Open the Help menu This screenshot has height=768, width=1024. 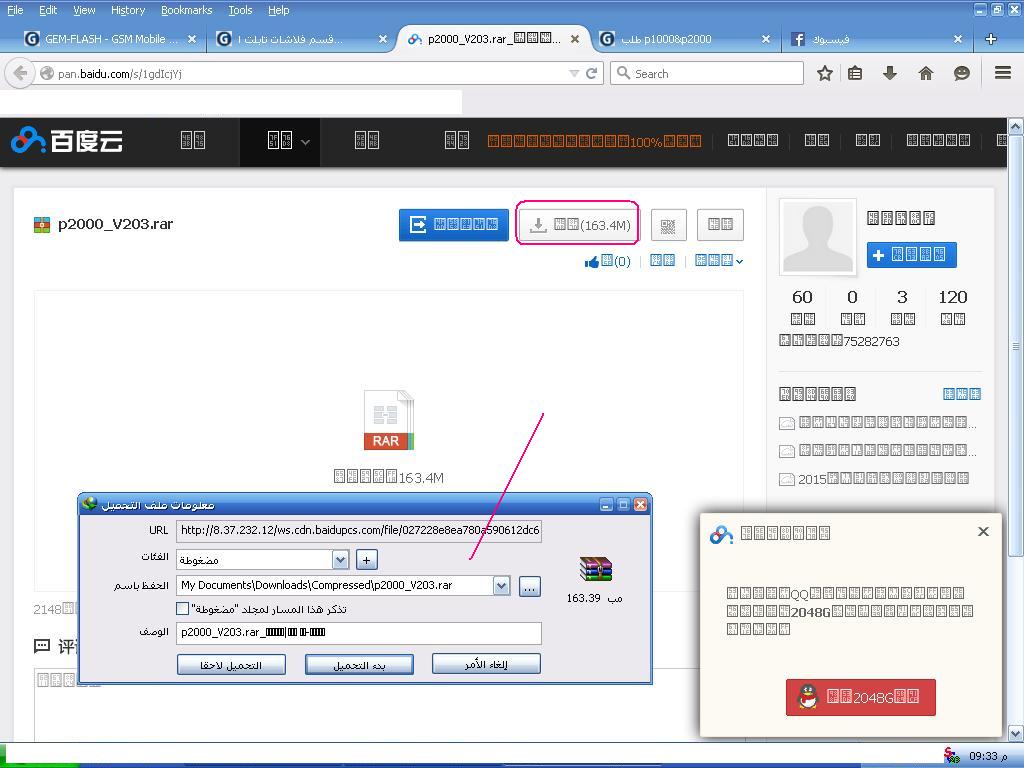click(x=278, y=10)
